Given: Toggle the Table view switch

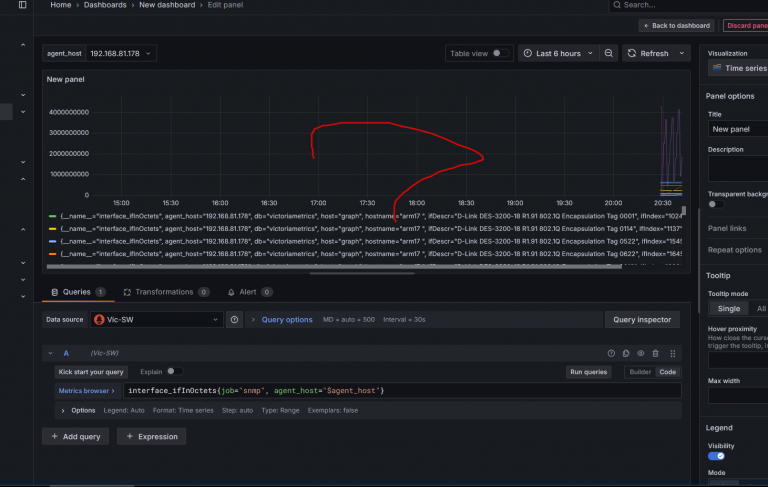Looking at the screenshot, I should click(x=500, y=53).
